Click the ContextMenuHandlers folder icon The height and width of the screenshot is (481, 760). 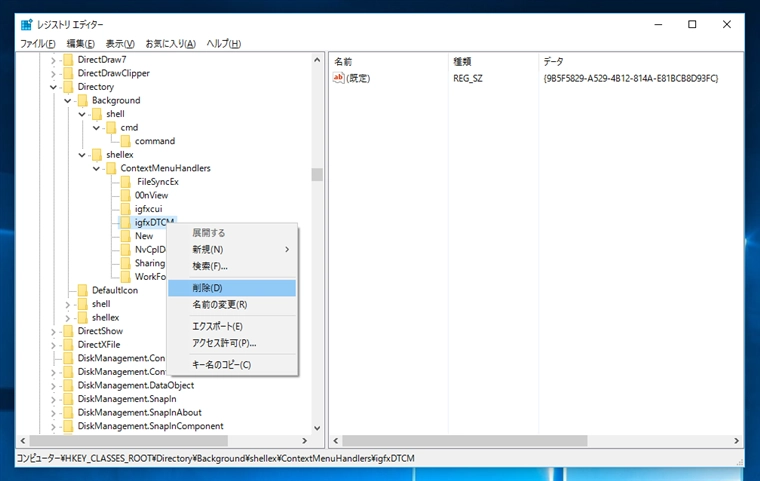pos(111,168)
